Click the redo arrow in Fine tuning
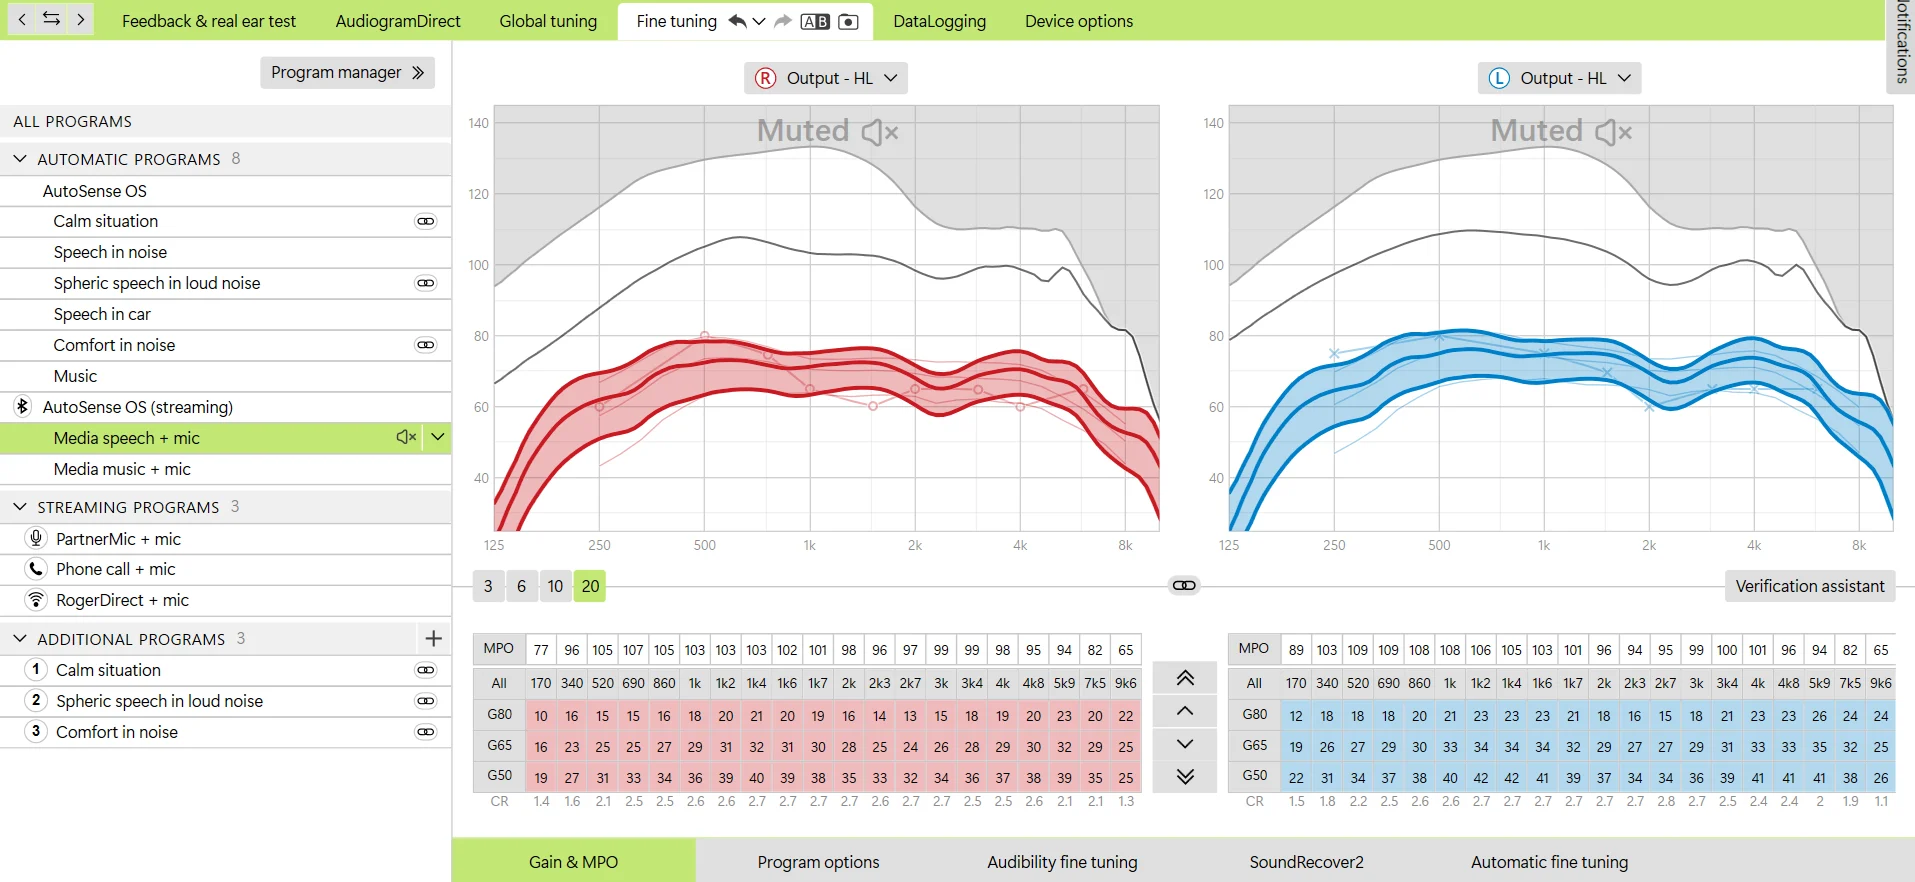Image resolution: width=1915 pixels, height=882 pixels. click(783, 21)
